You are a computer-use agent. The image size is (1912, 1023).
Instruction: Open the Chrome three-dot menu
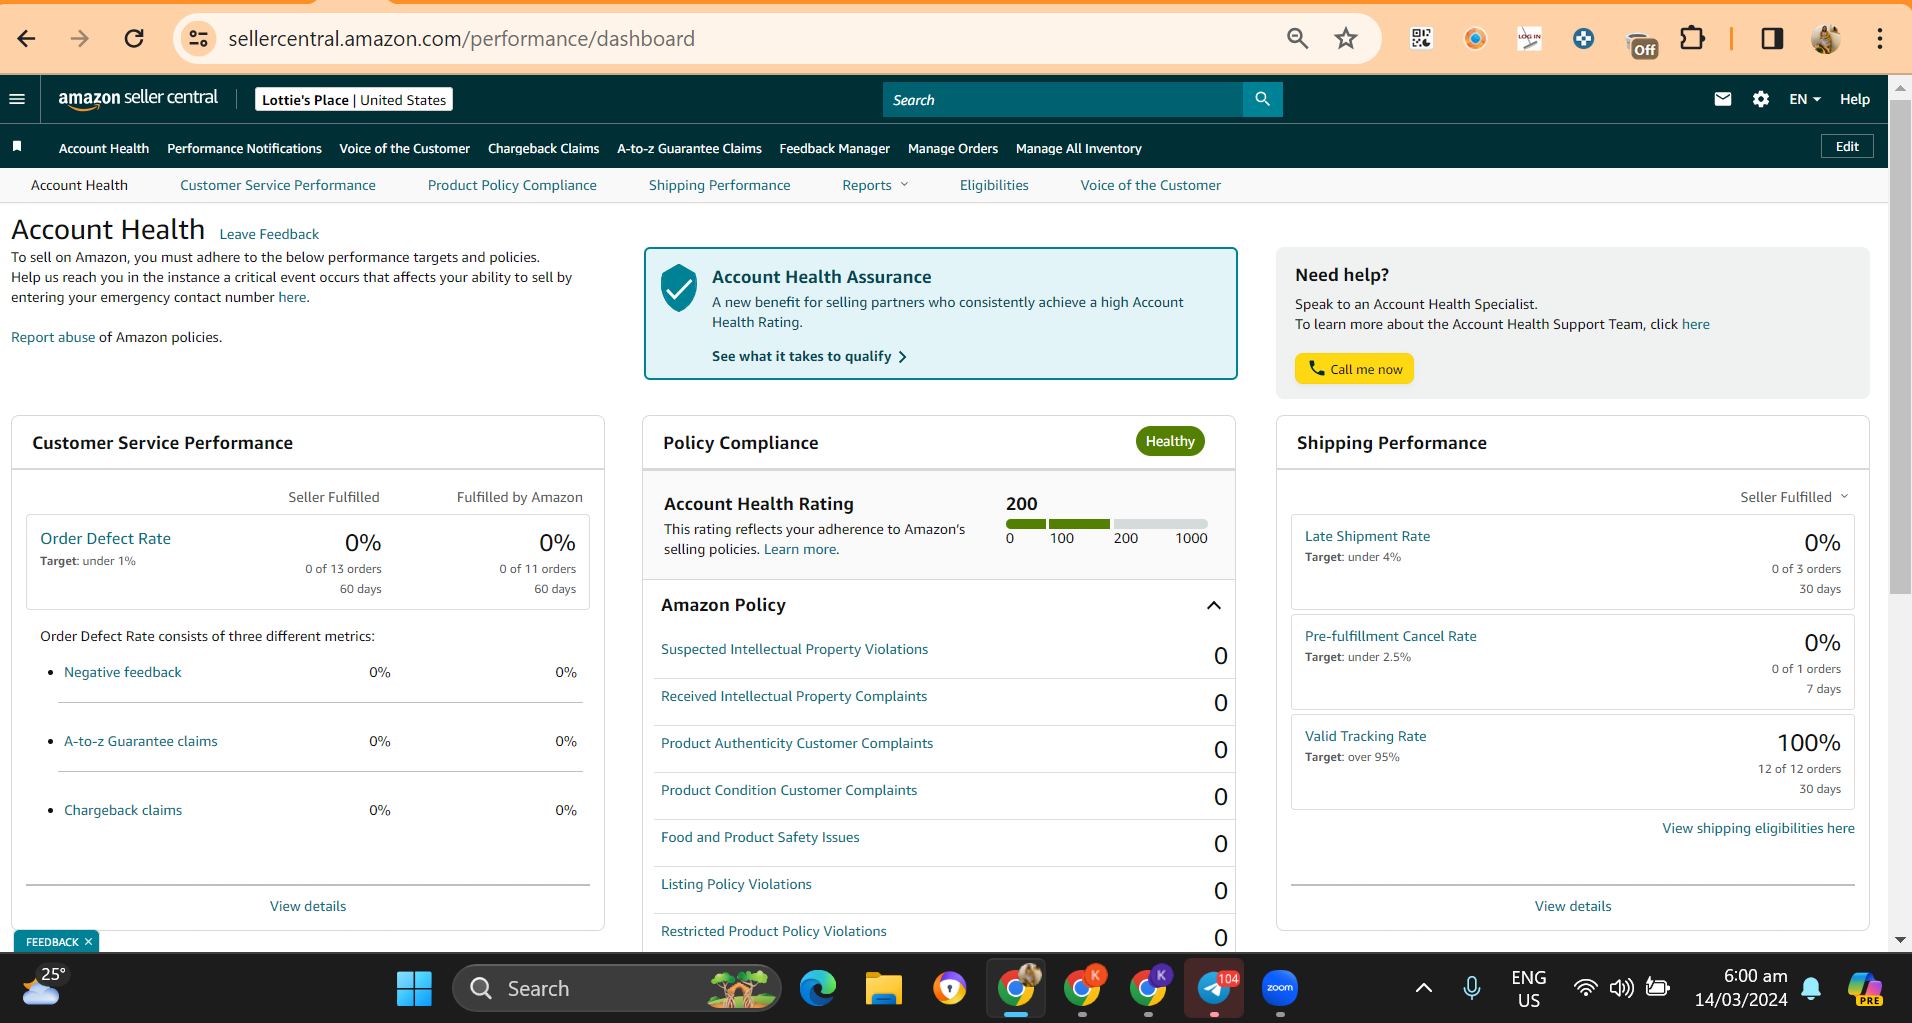(x=1880, y=39)
